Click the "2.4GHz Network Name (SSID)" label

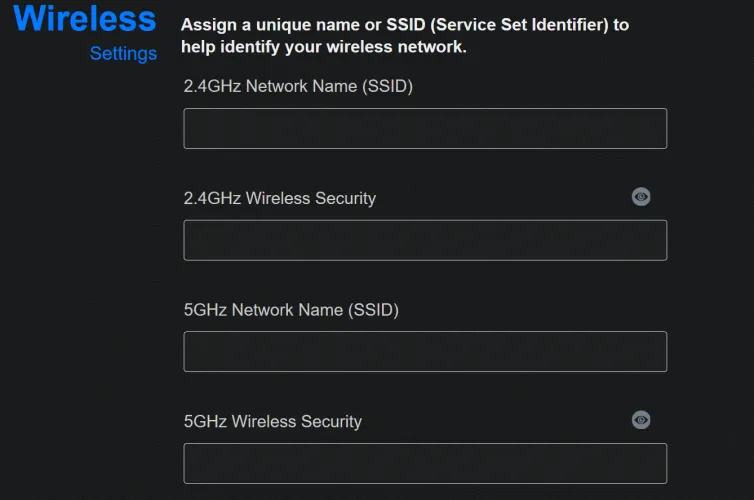(x=298, y=86)
